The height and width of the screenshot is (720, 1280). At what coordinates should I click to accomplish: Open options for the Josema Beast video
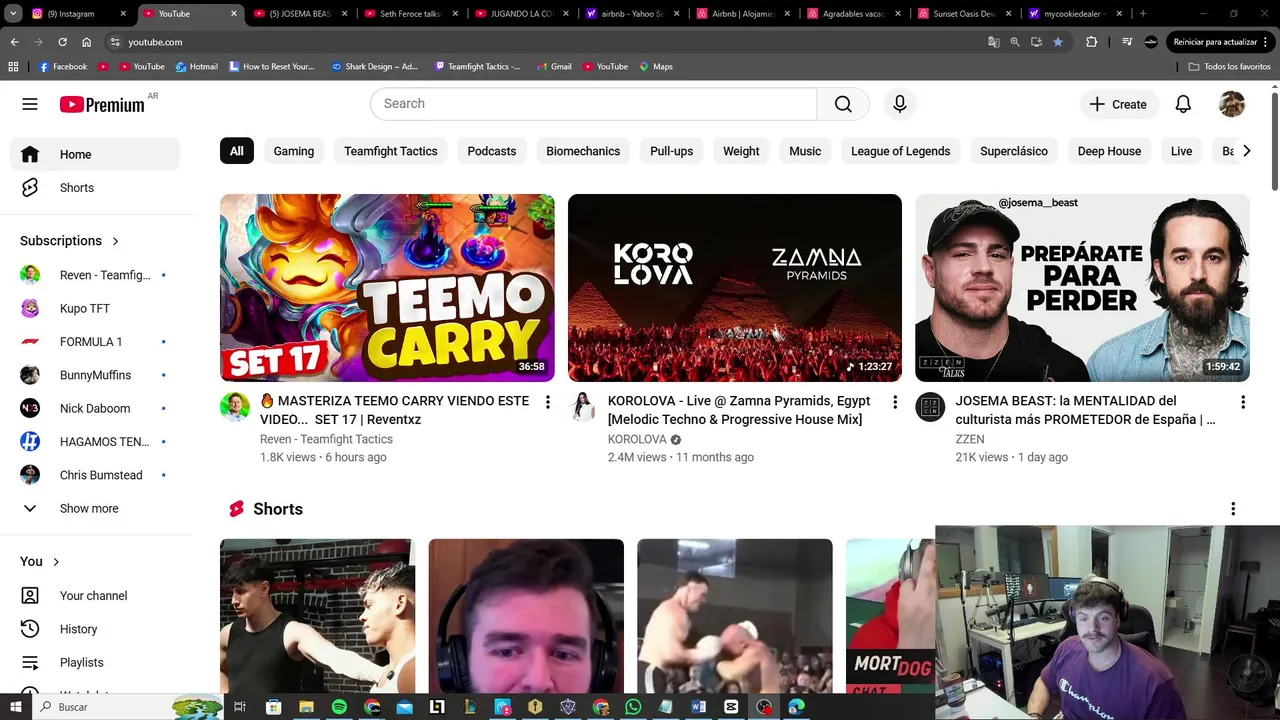pyautogui.click(x=1243, y=402)
